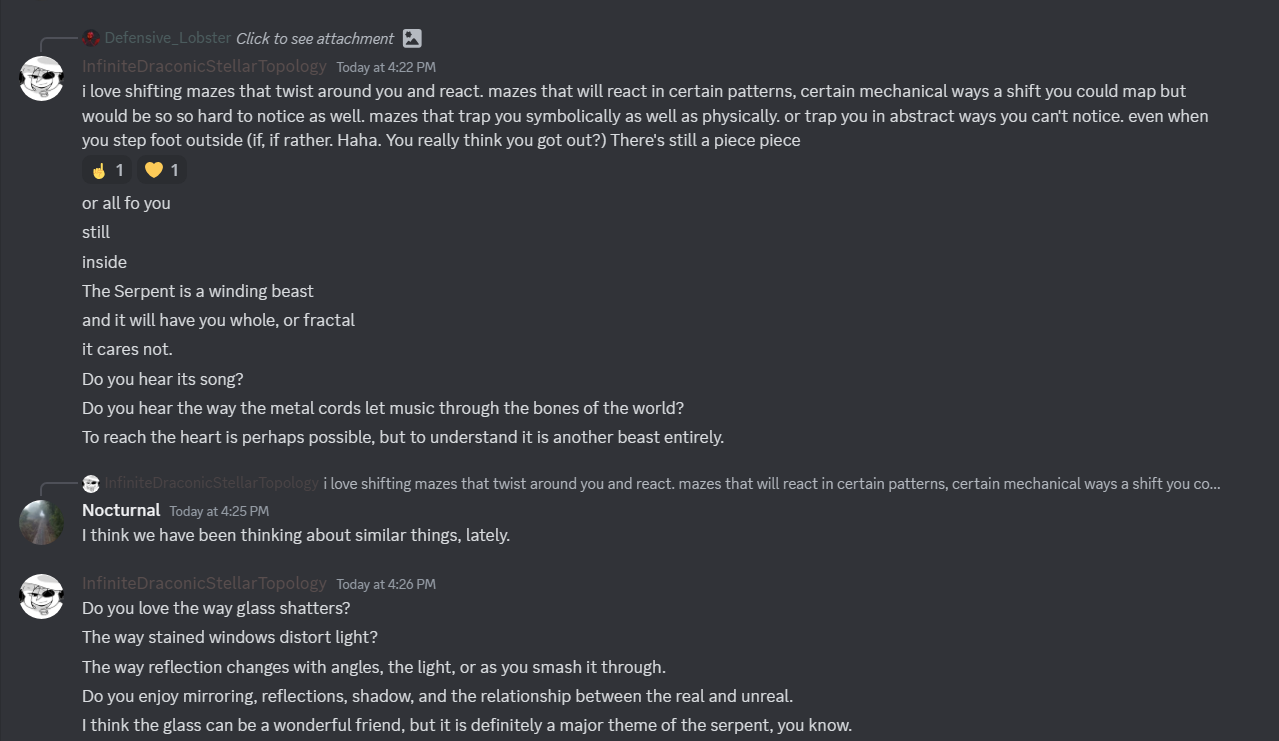The image size is (1279, 741).
Task: Click Nocturnal's profile avatar
Action: coord(42,522)
